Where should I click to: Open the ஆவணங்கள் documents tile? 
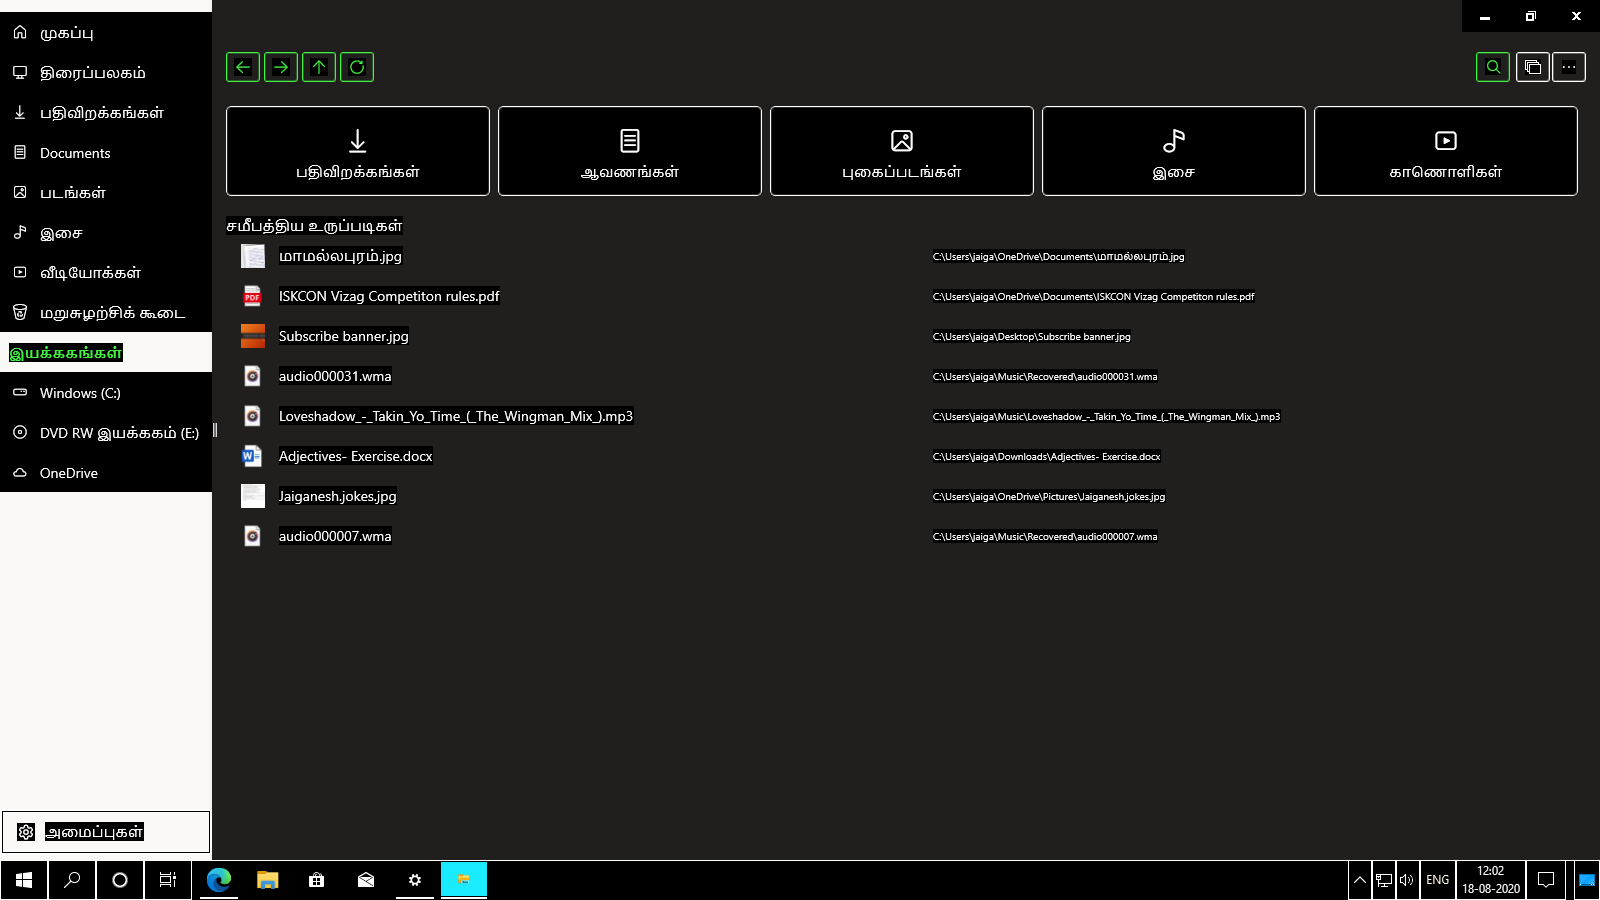pyautogui.click(x=630, y=151)
